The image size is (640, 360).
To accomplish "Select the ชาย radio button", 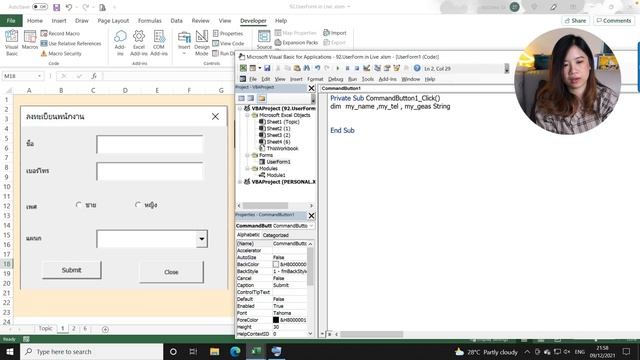I will coord(79,204).
